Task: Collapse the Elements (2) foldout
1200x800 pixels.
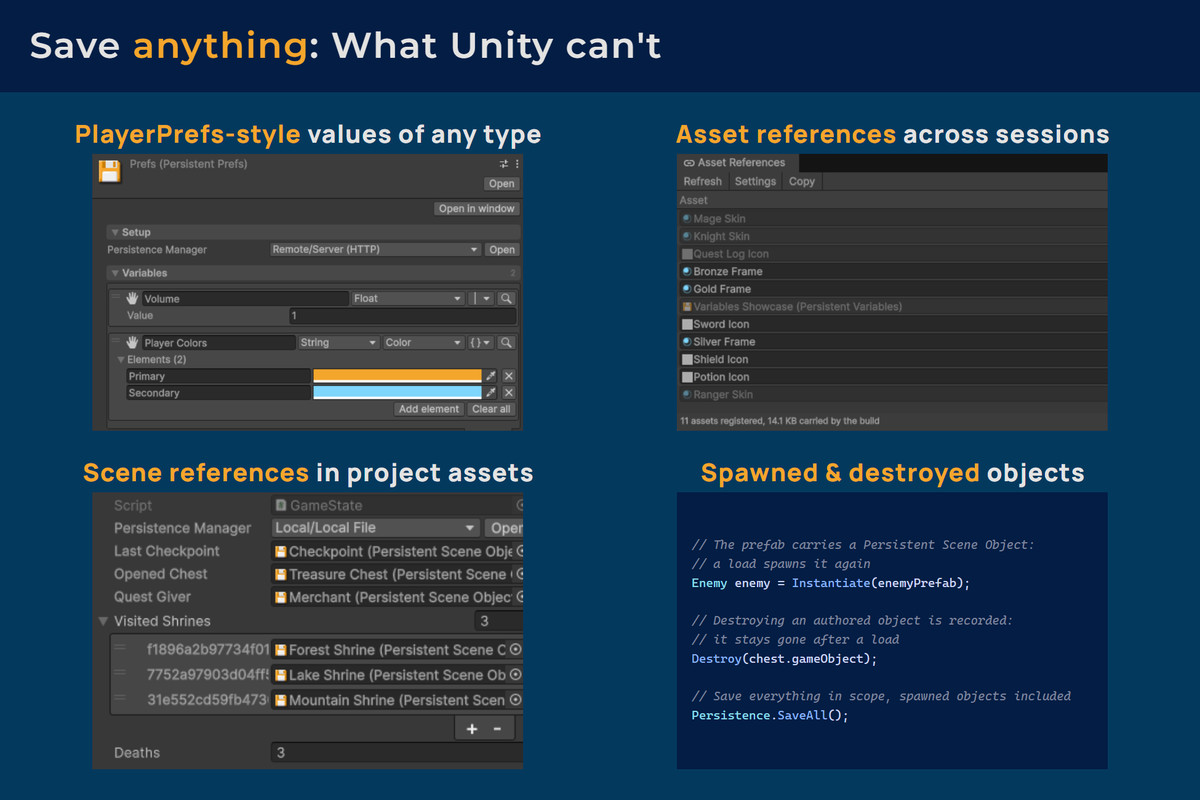Action: [x=120, y=359]
